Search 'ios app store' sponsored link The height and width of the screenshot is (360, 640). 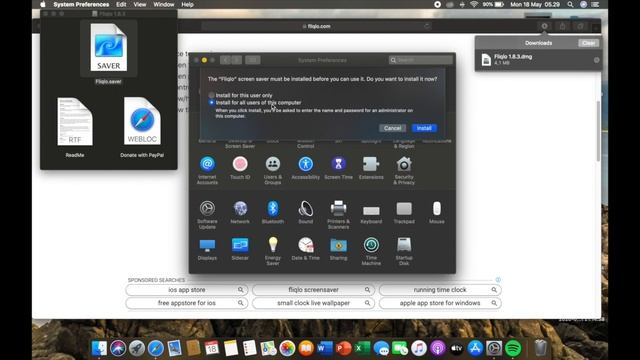click(187, 290)
